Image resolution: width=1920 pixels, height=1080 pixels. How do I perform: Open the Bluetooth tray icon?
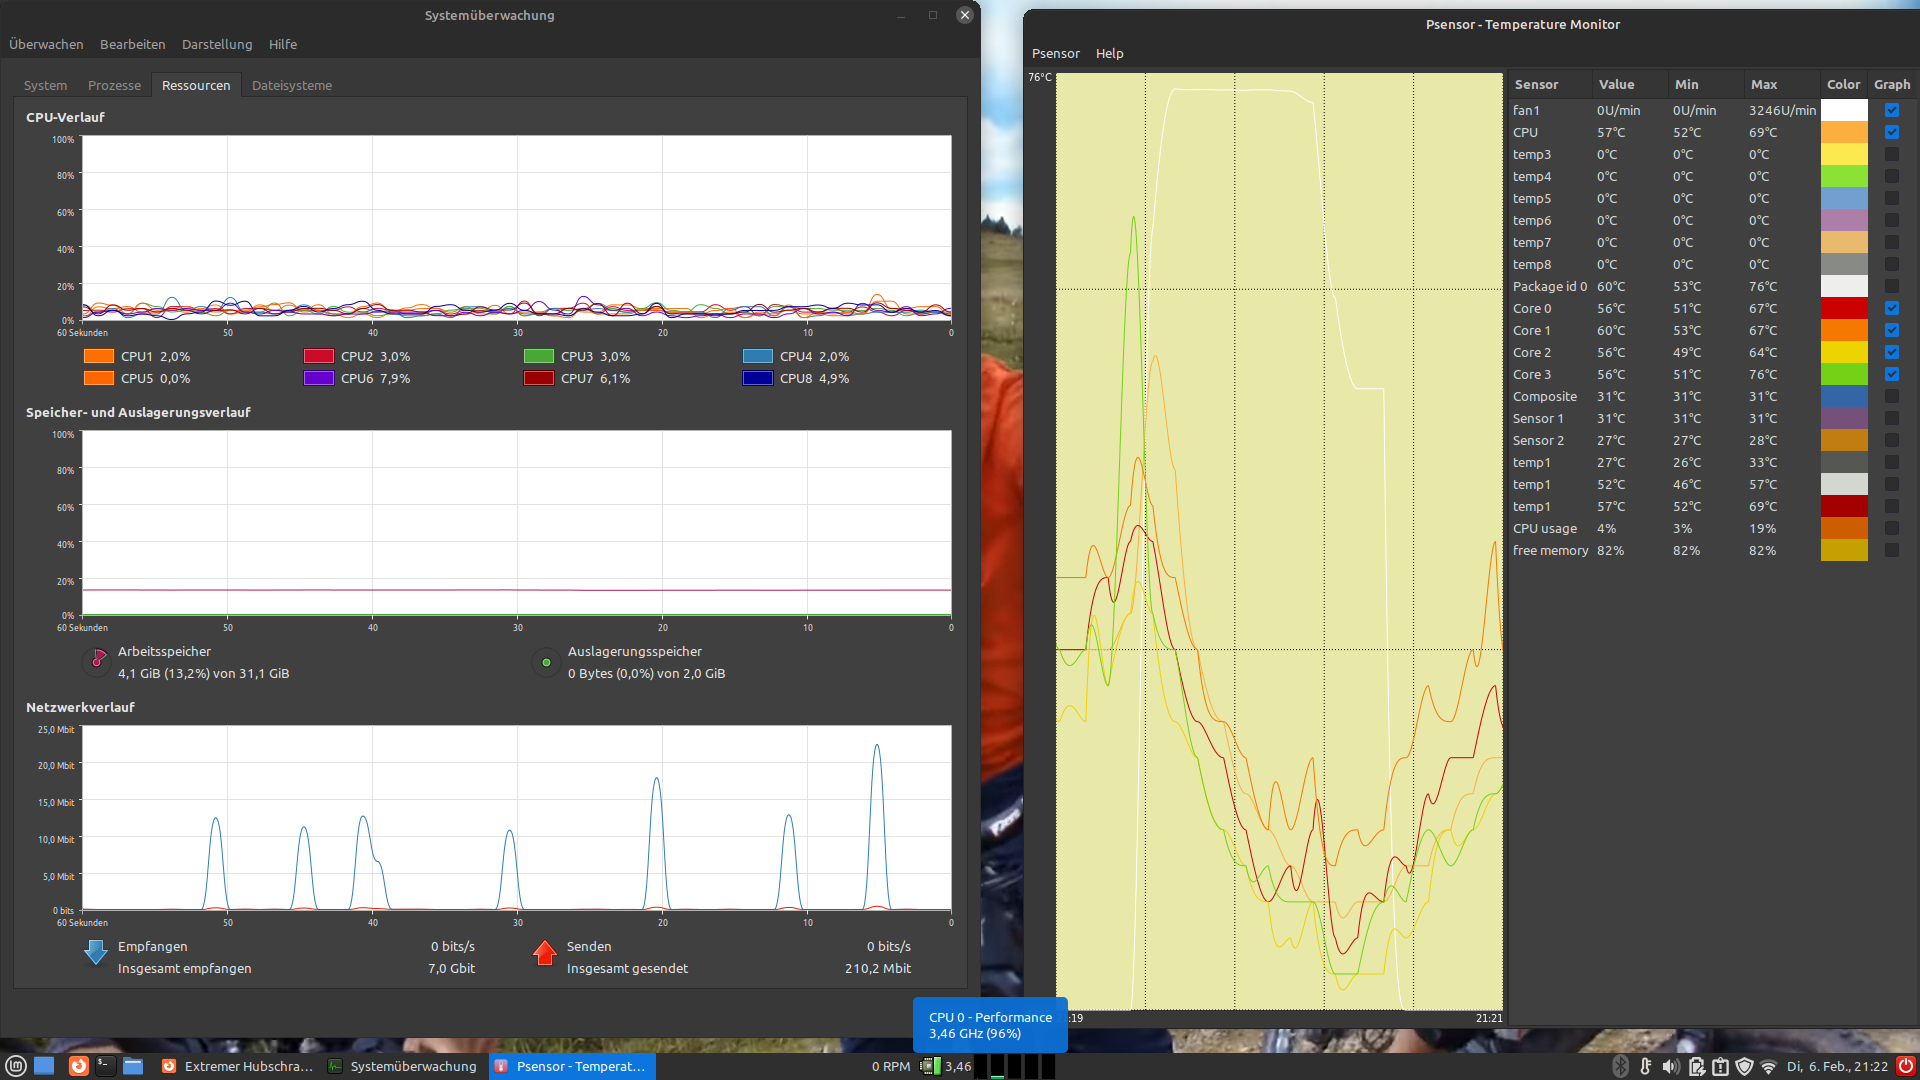(x=1621, y=1066)
